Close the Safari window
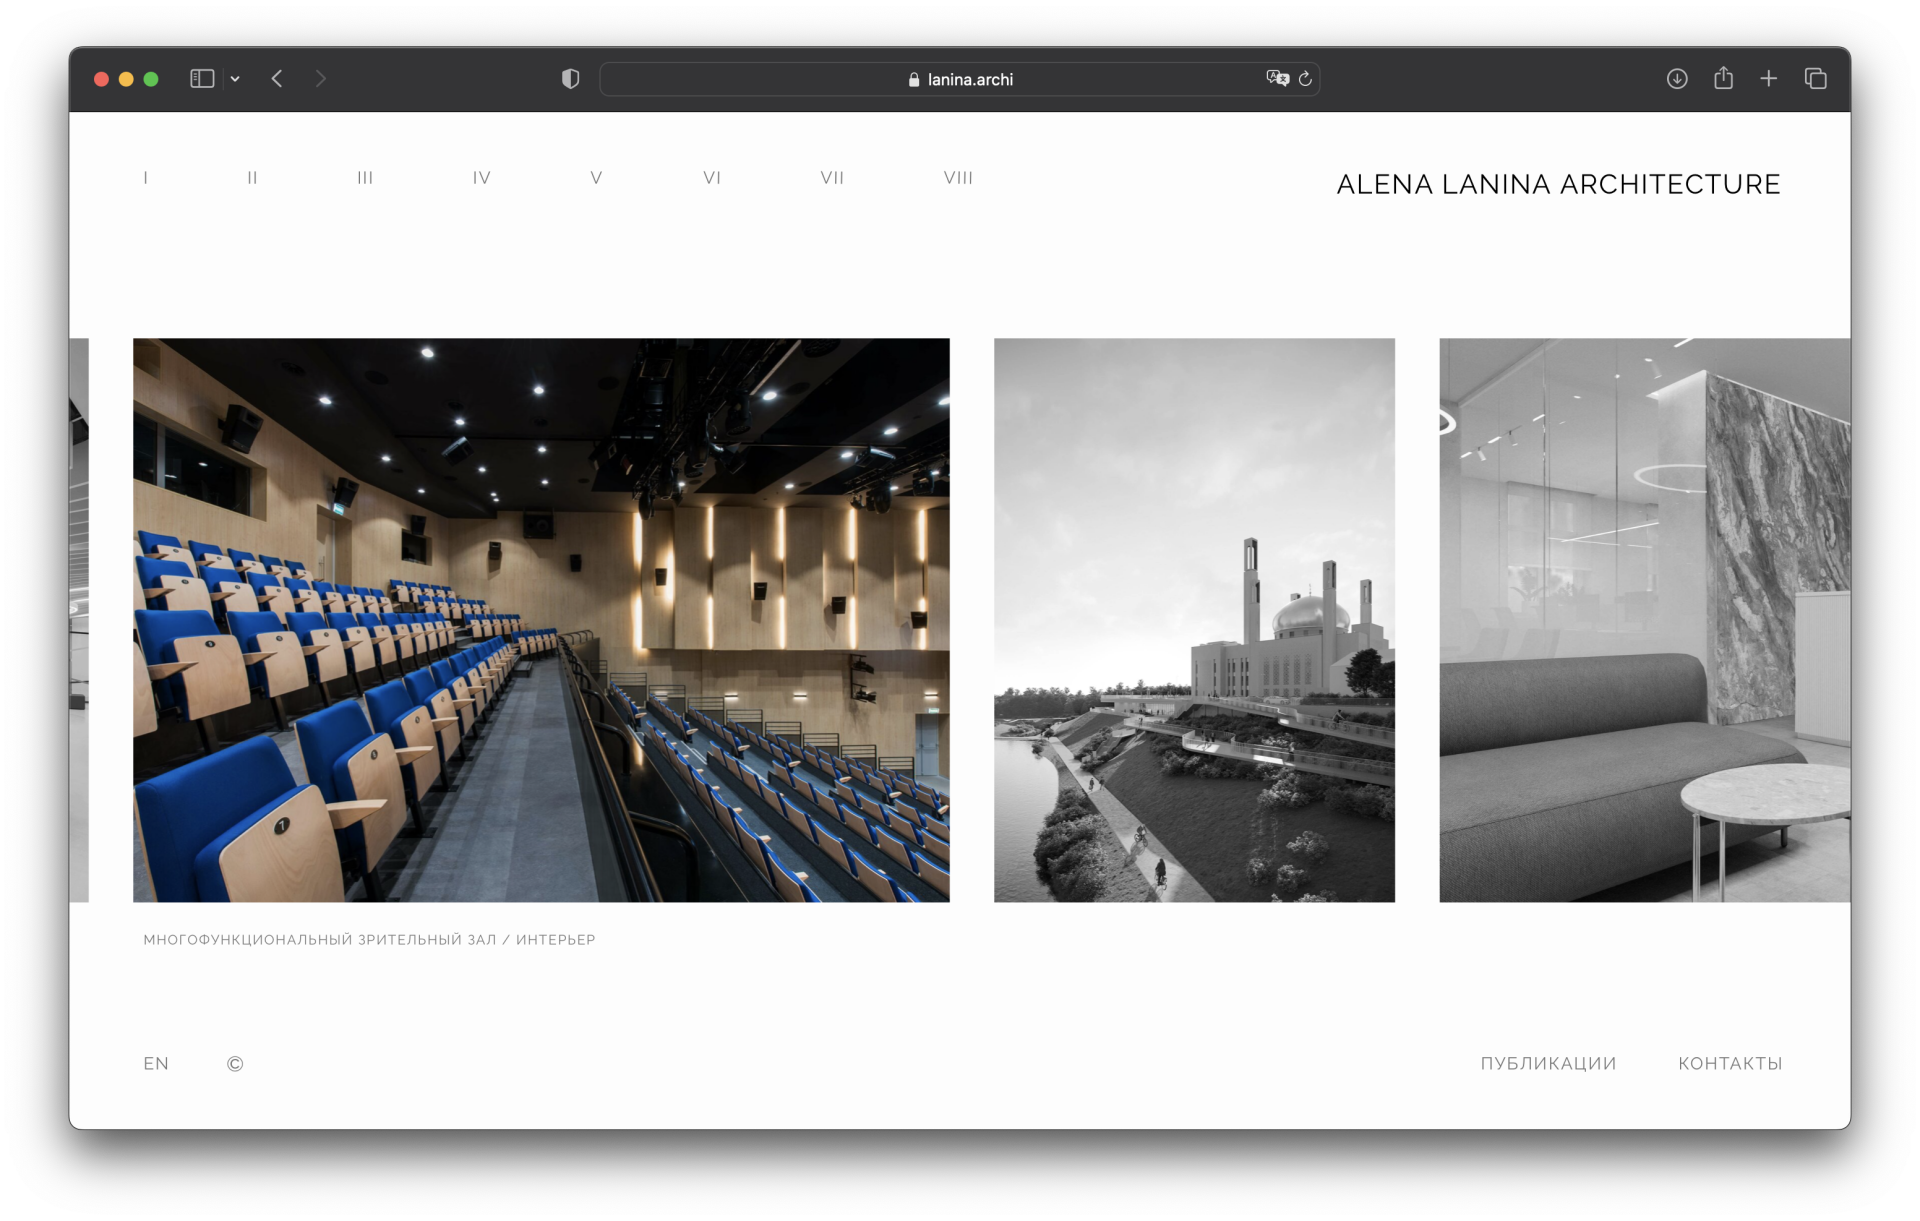The image size is (1920, 1221). pyautogui.click(x=101, y=79)
